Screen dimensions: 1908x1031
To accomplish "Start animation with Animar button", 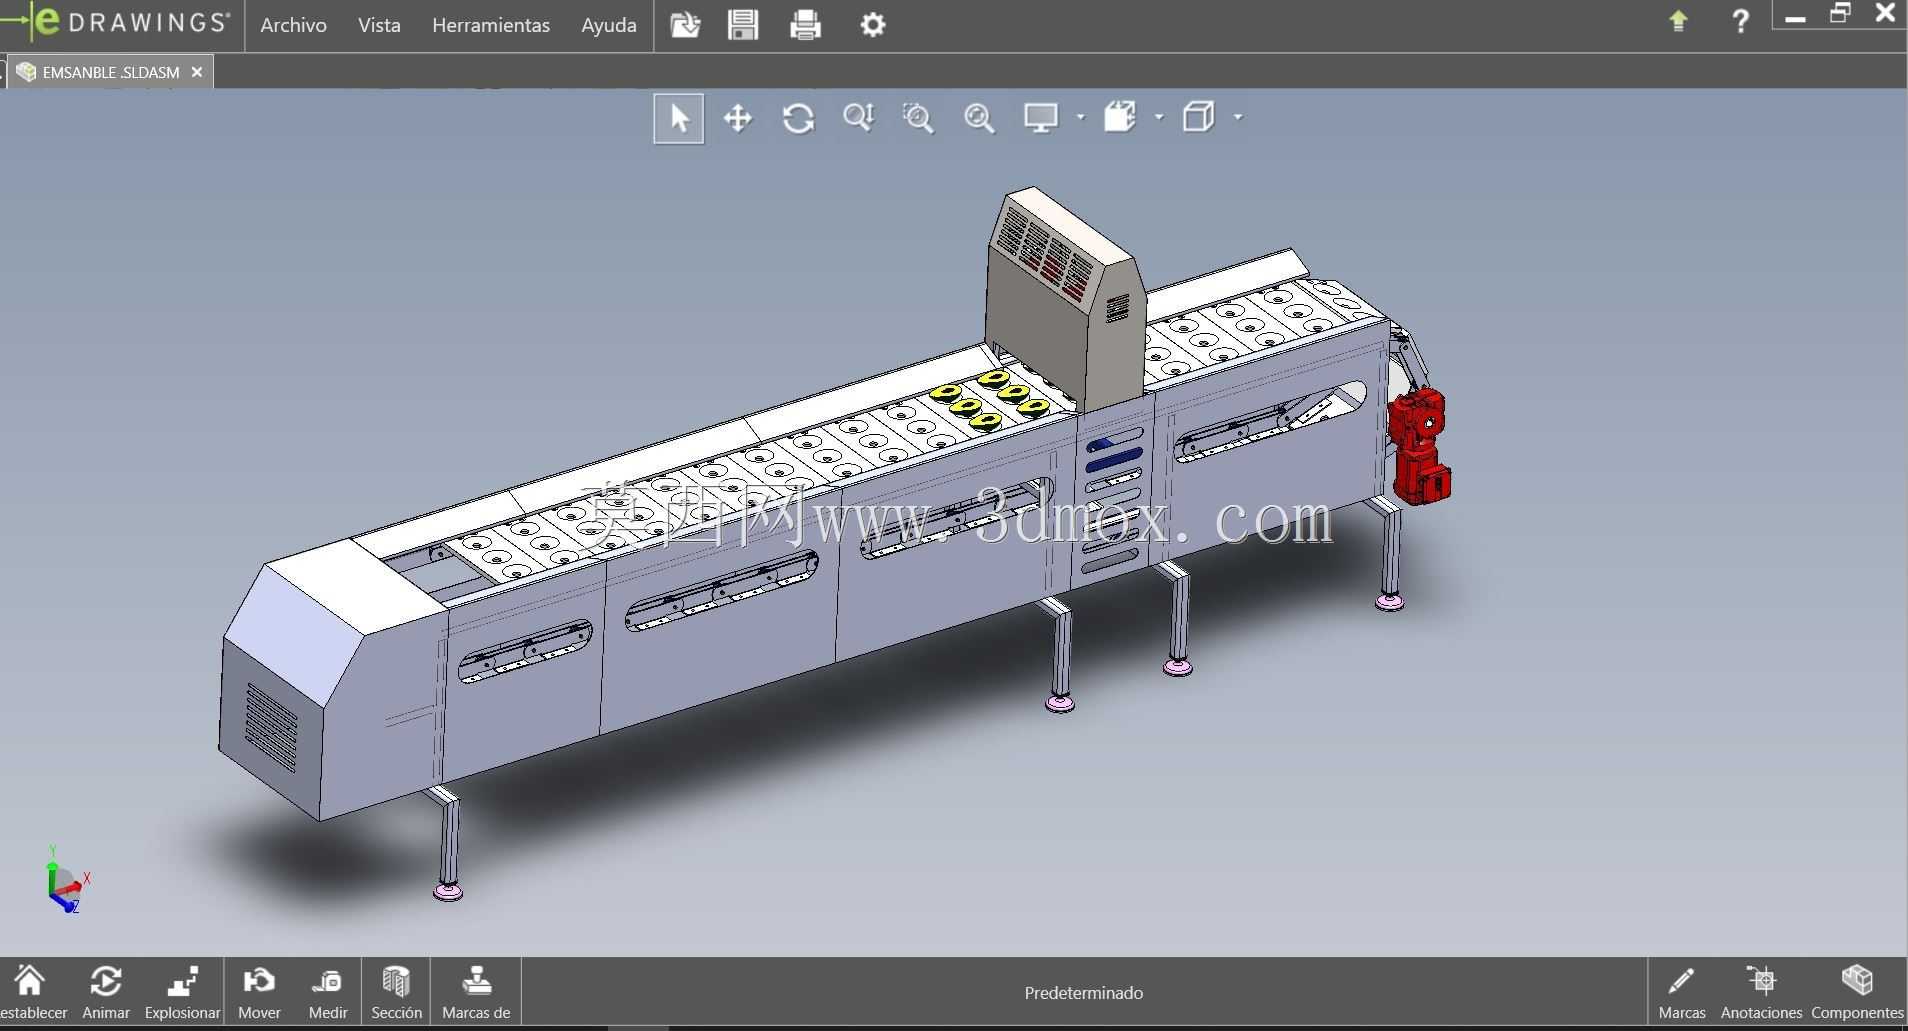I will click(x=106, y=993).
